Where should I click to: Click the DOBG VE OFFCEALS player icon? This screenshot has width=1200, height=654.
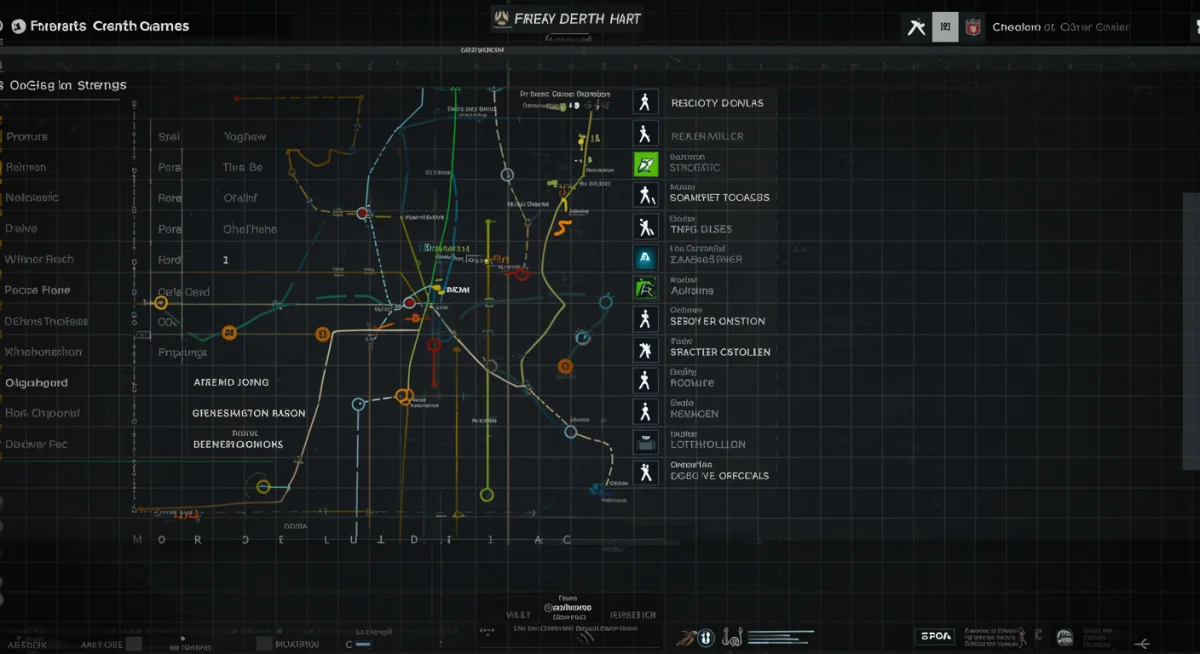646,472
